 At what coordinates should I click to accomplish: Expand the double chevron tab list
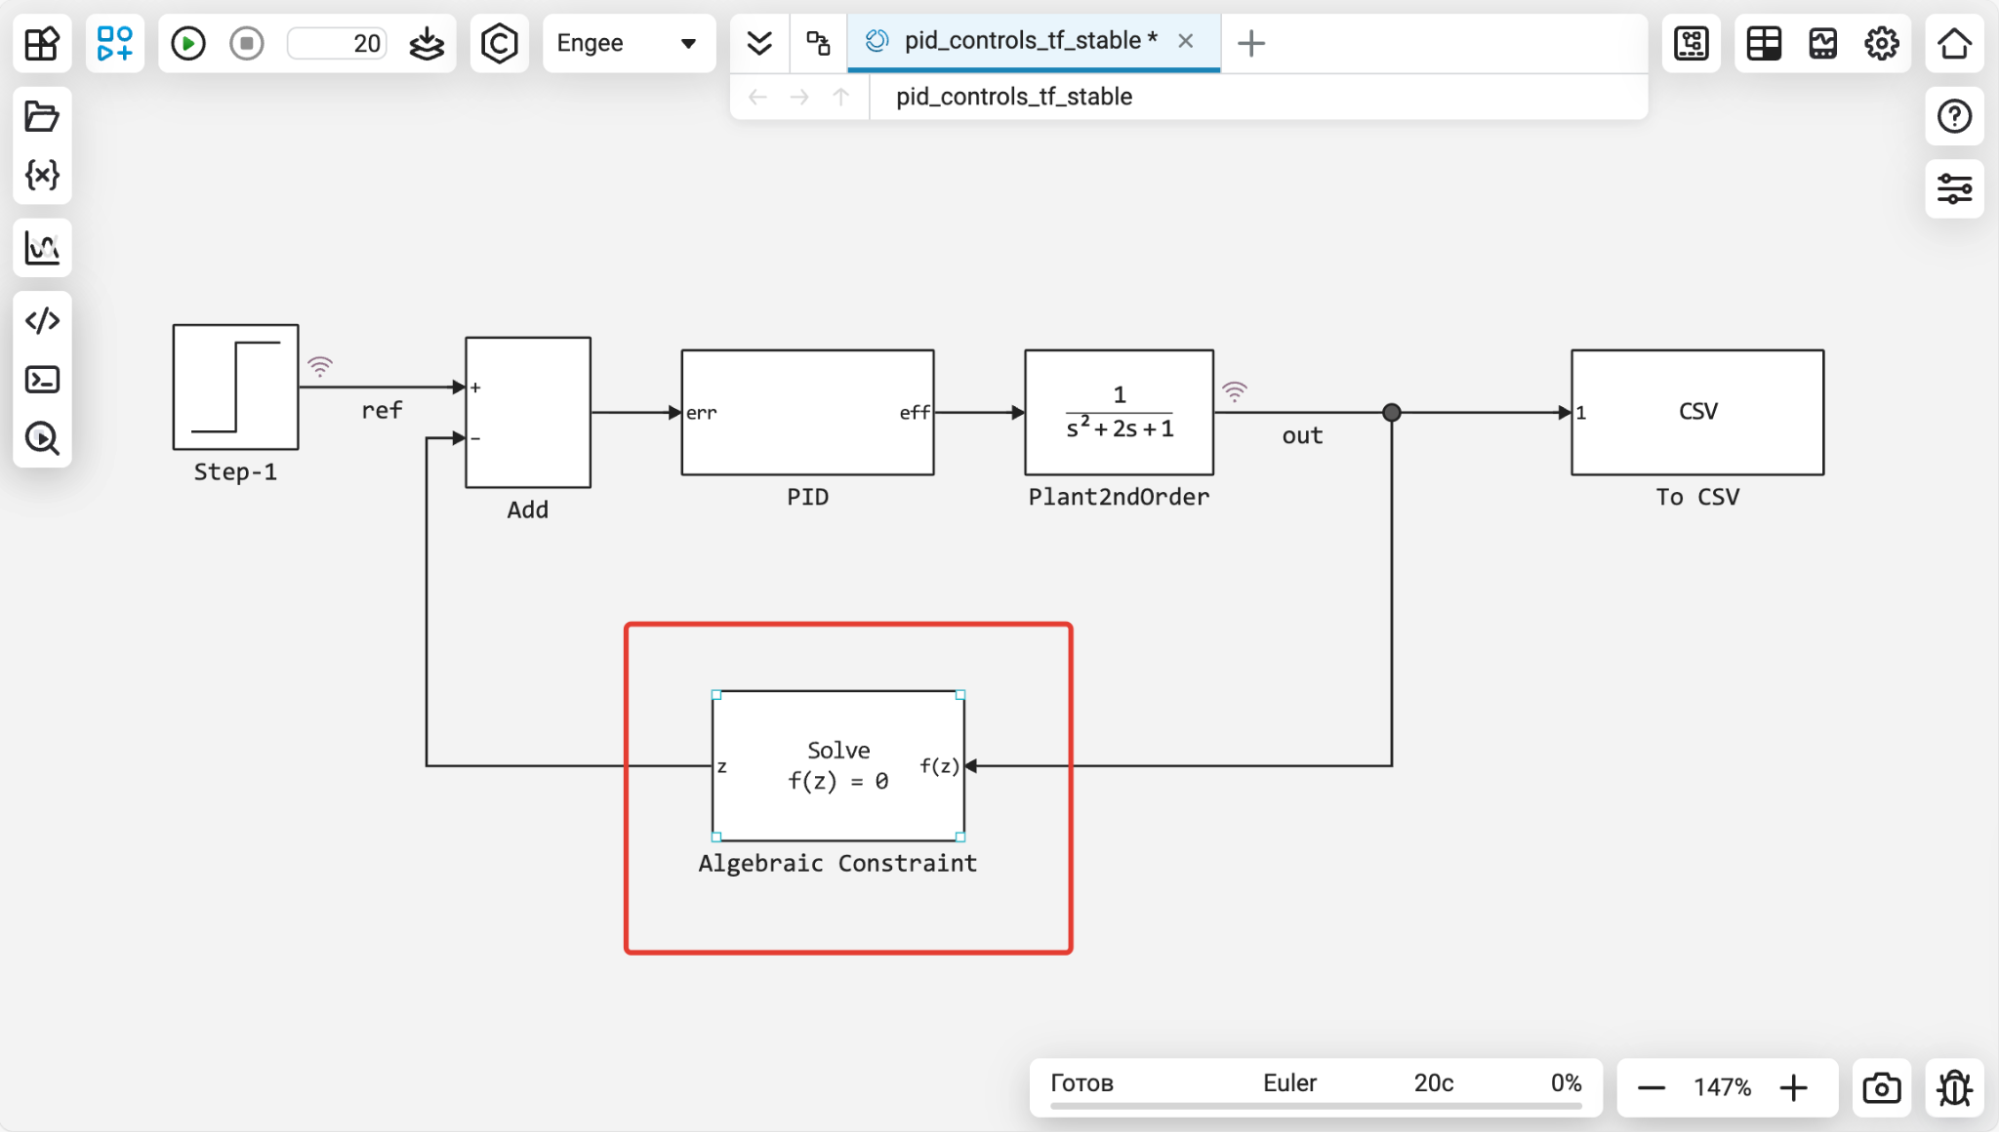pyautogui.click(x=760, y=43)
